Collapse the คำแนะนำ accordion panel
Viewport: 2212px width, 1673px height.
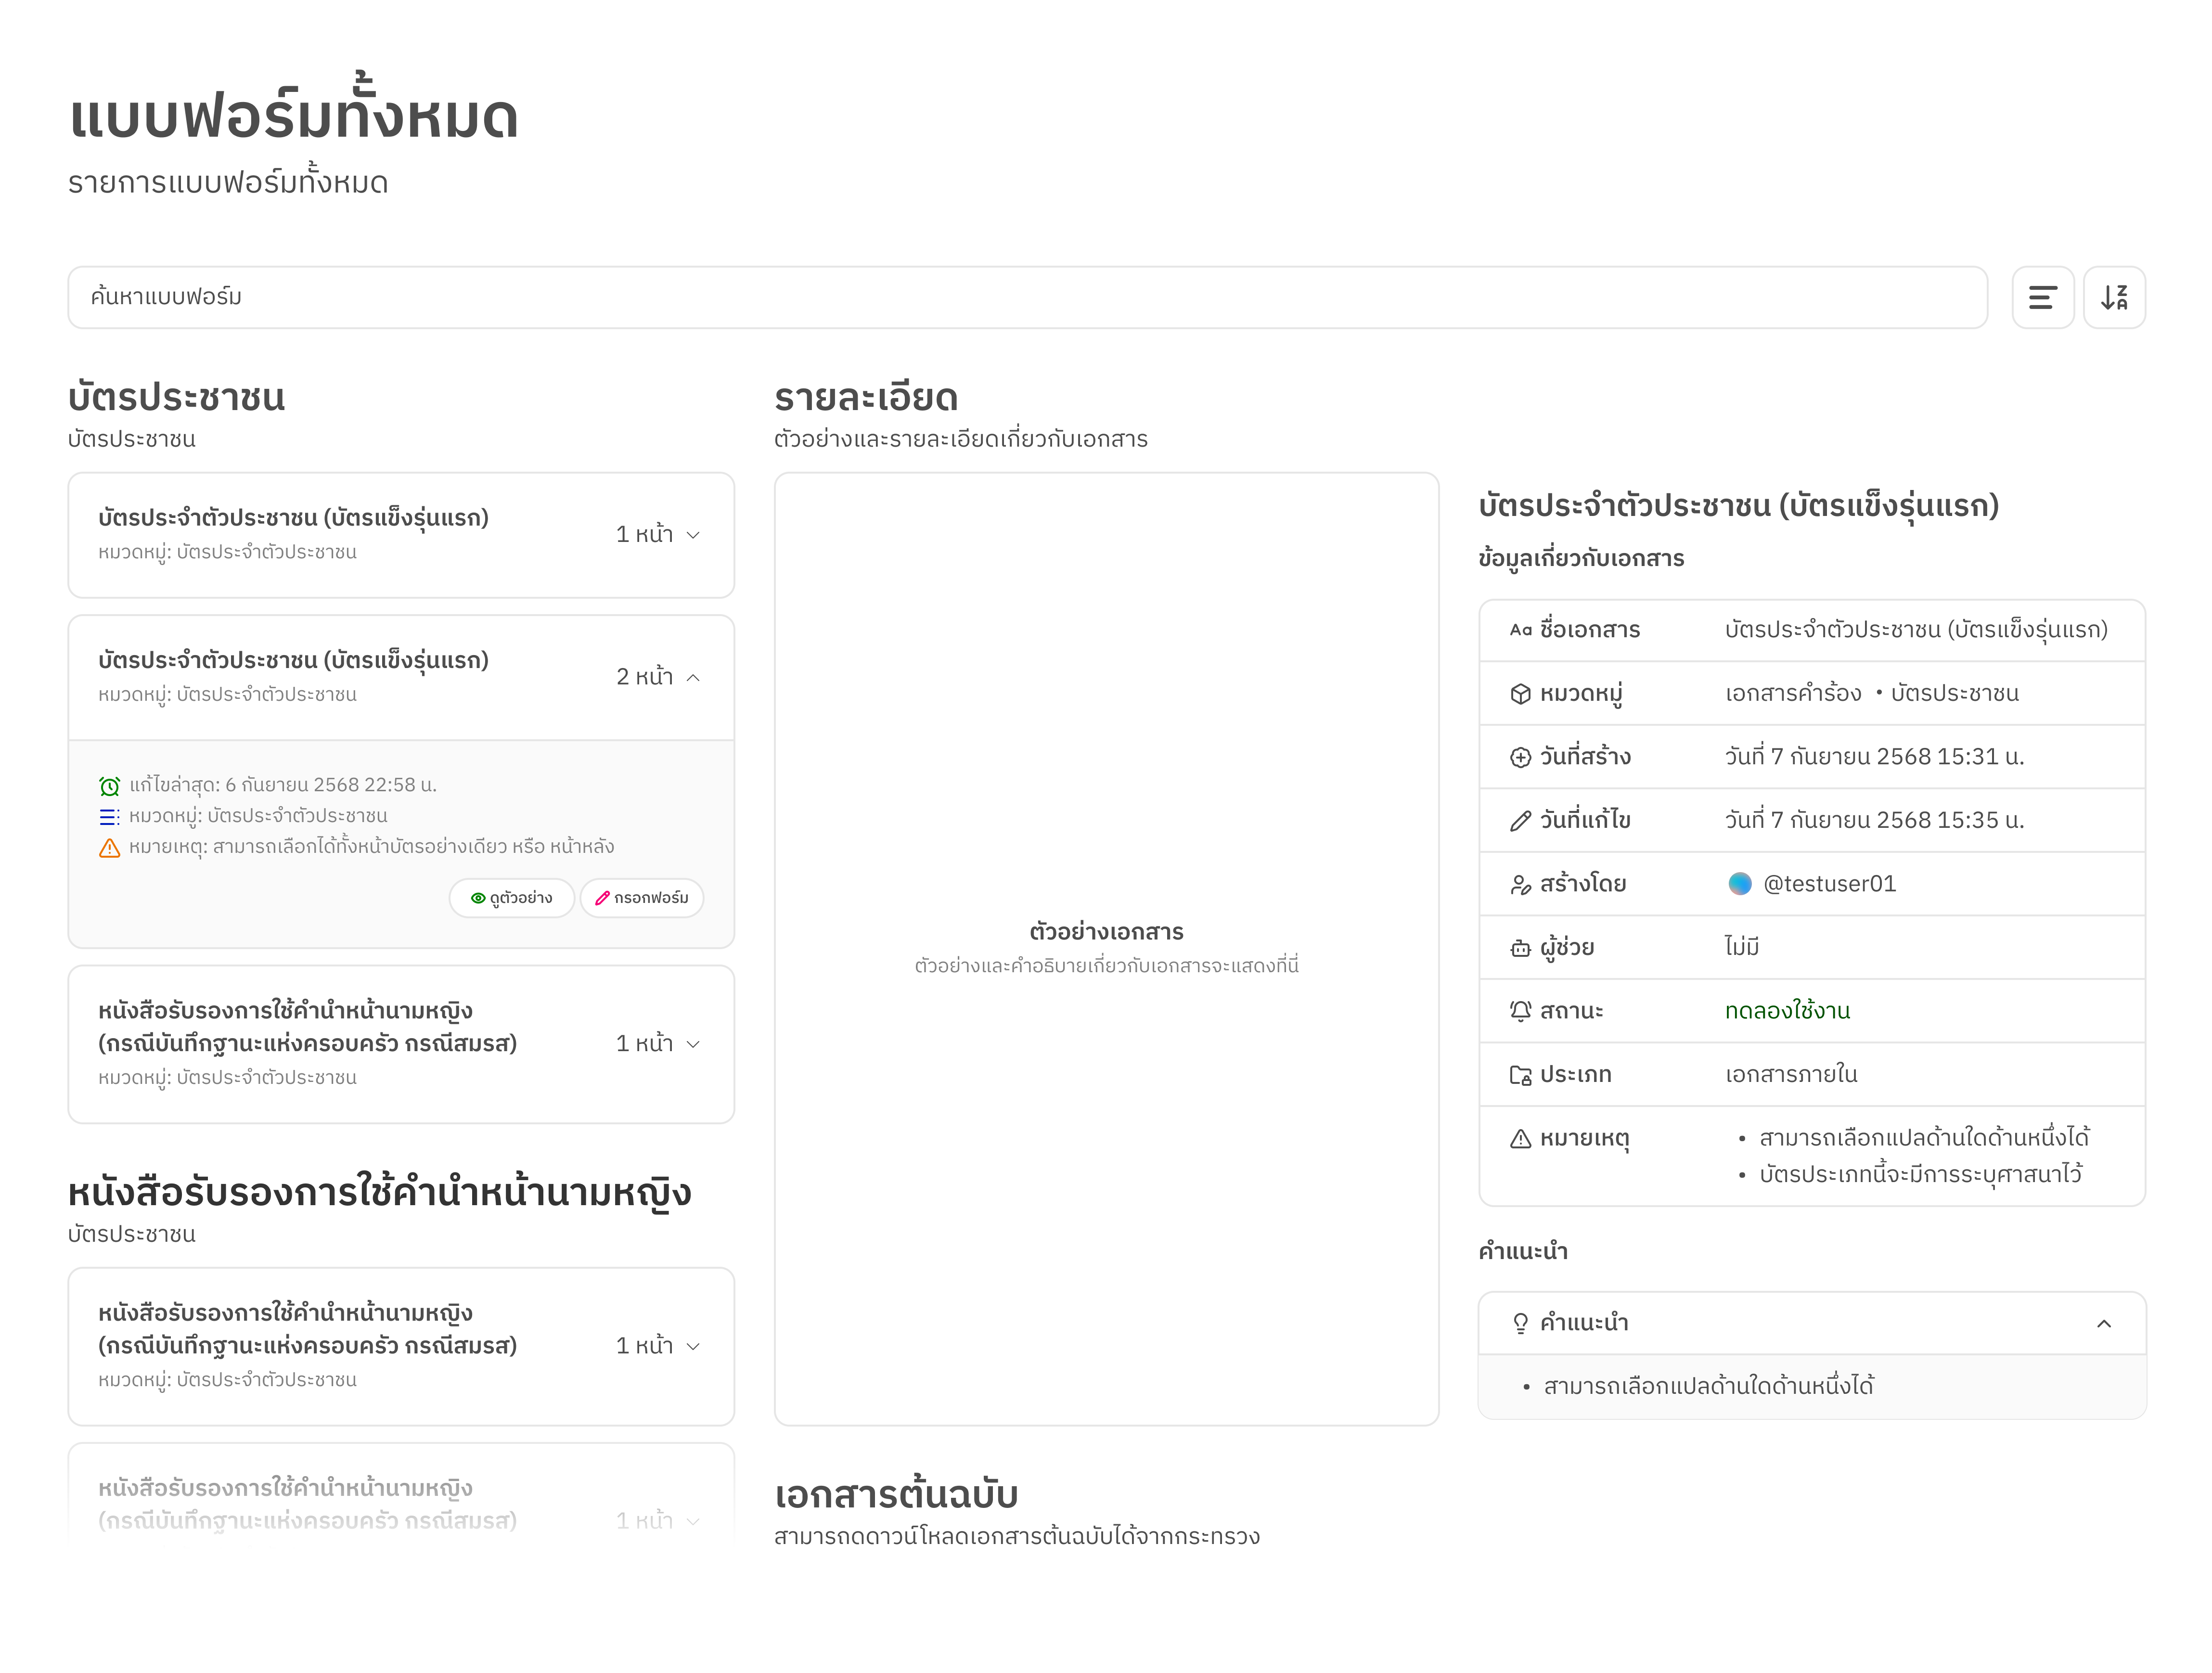[x=2104, y=1324]
